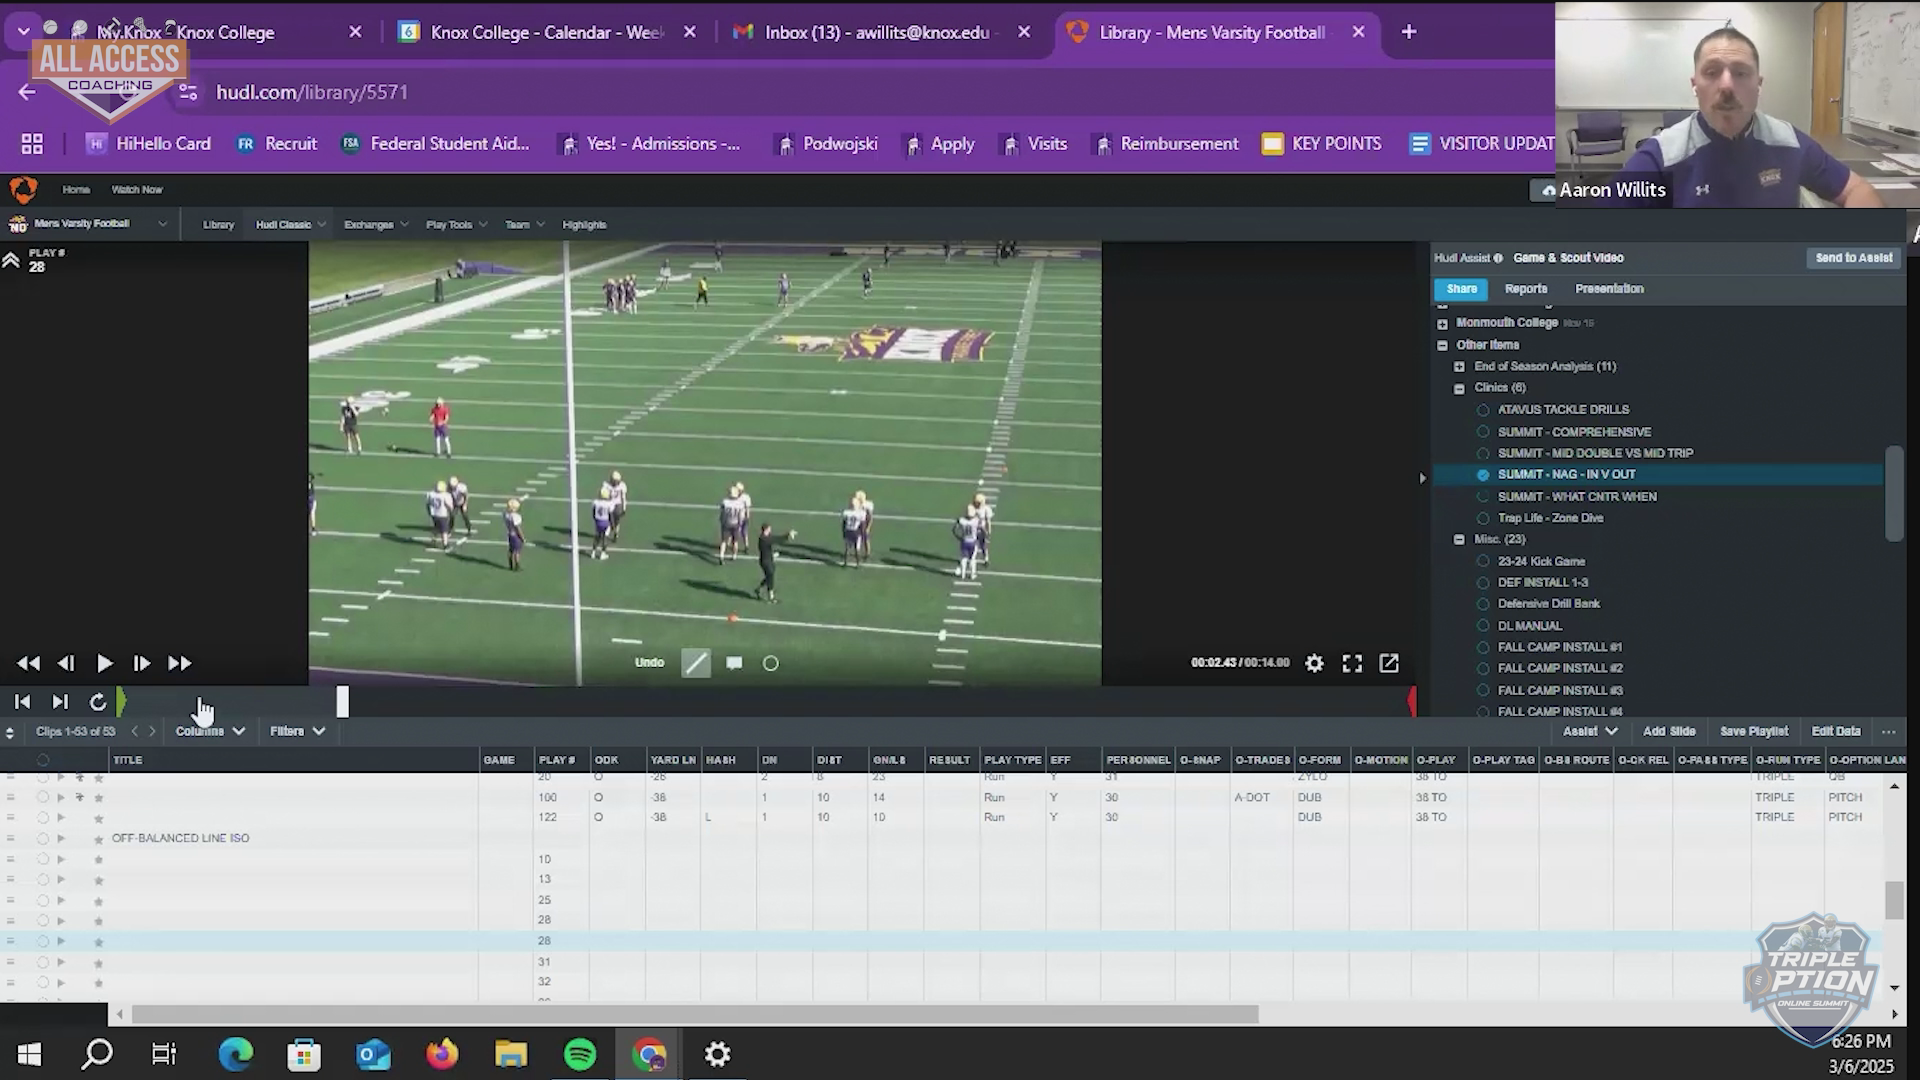Collapse play info with double chevron
The height and width of the screenshot is (1080, 1920).
coord(11,261)
